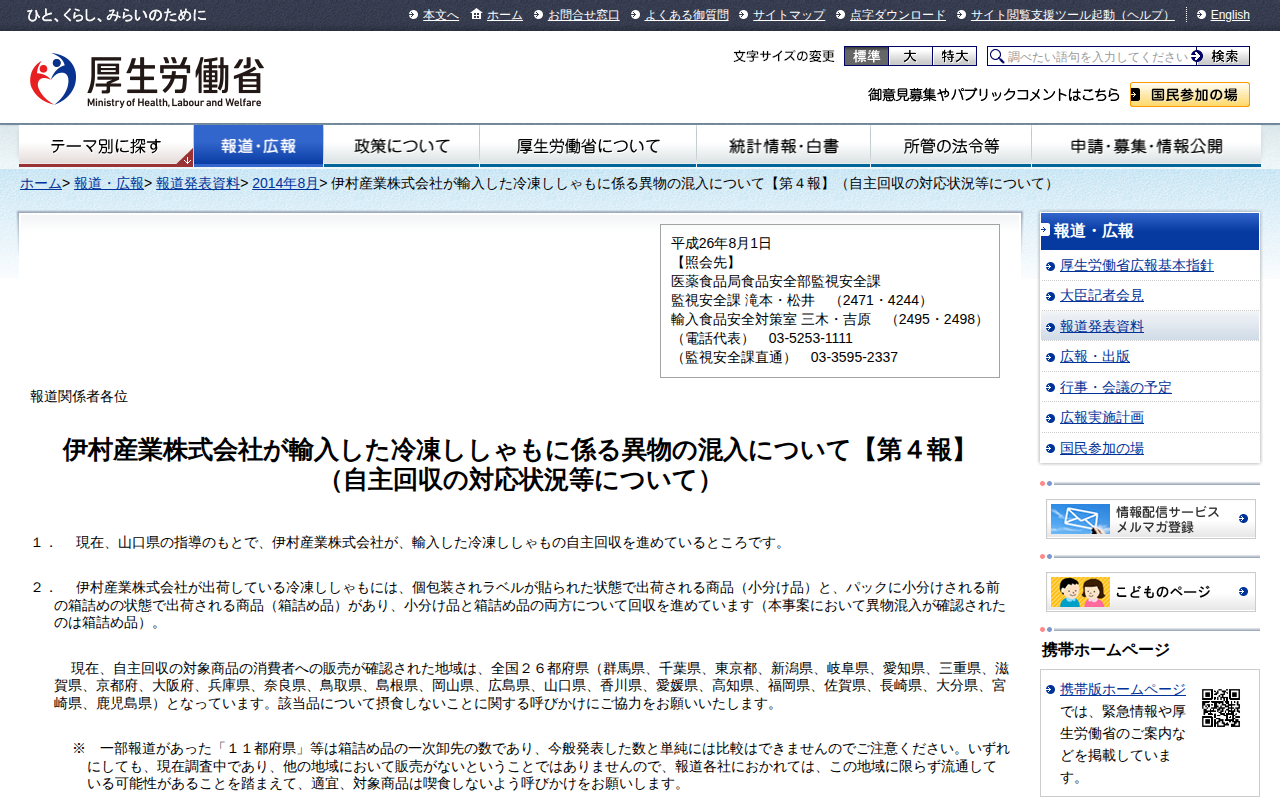Click 報道発表資料 breadcrumb link
Viewport: 1280px width, 800px height.
pos(198,183)
